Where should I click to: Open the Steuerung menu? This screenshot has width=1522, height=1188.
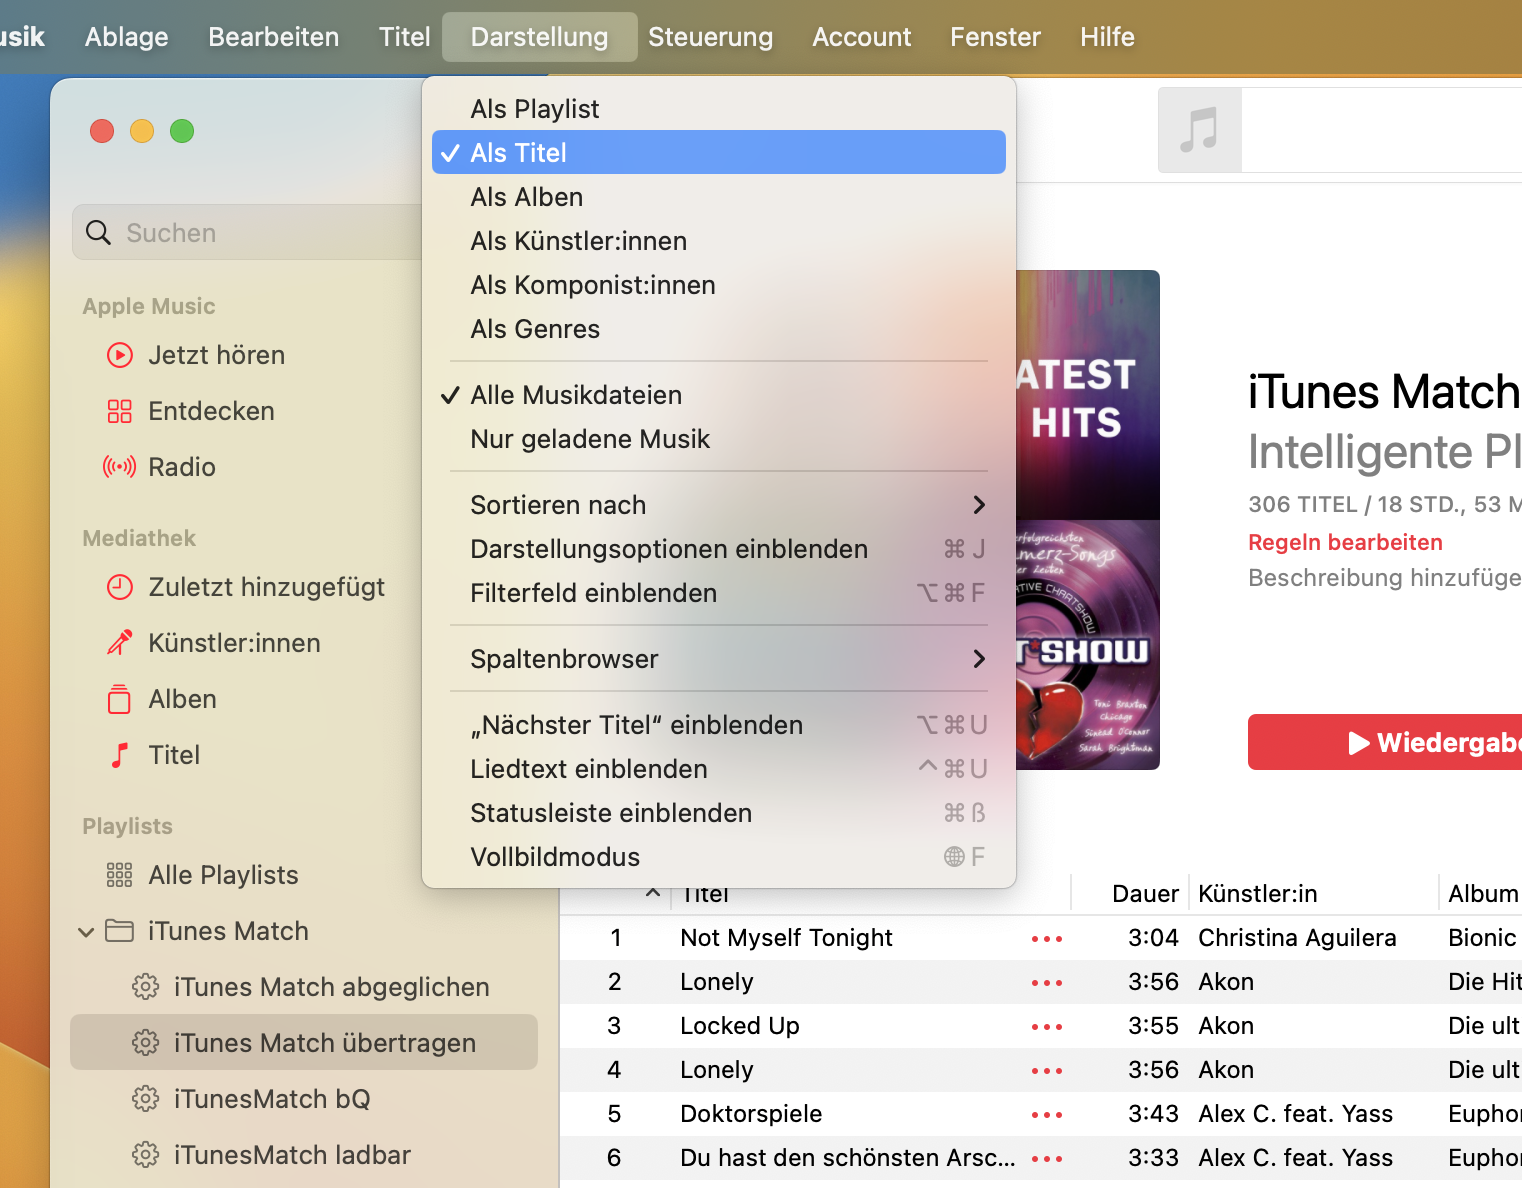coord(711,37)
